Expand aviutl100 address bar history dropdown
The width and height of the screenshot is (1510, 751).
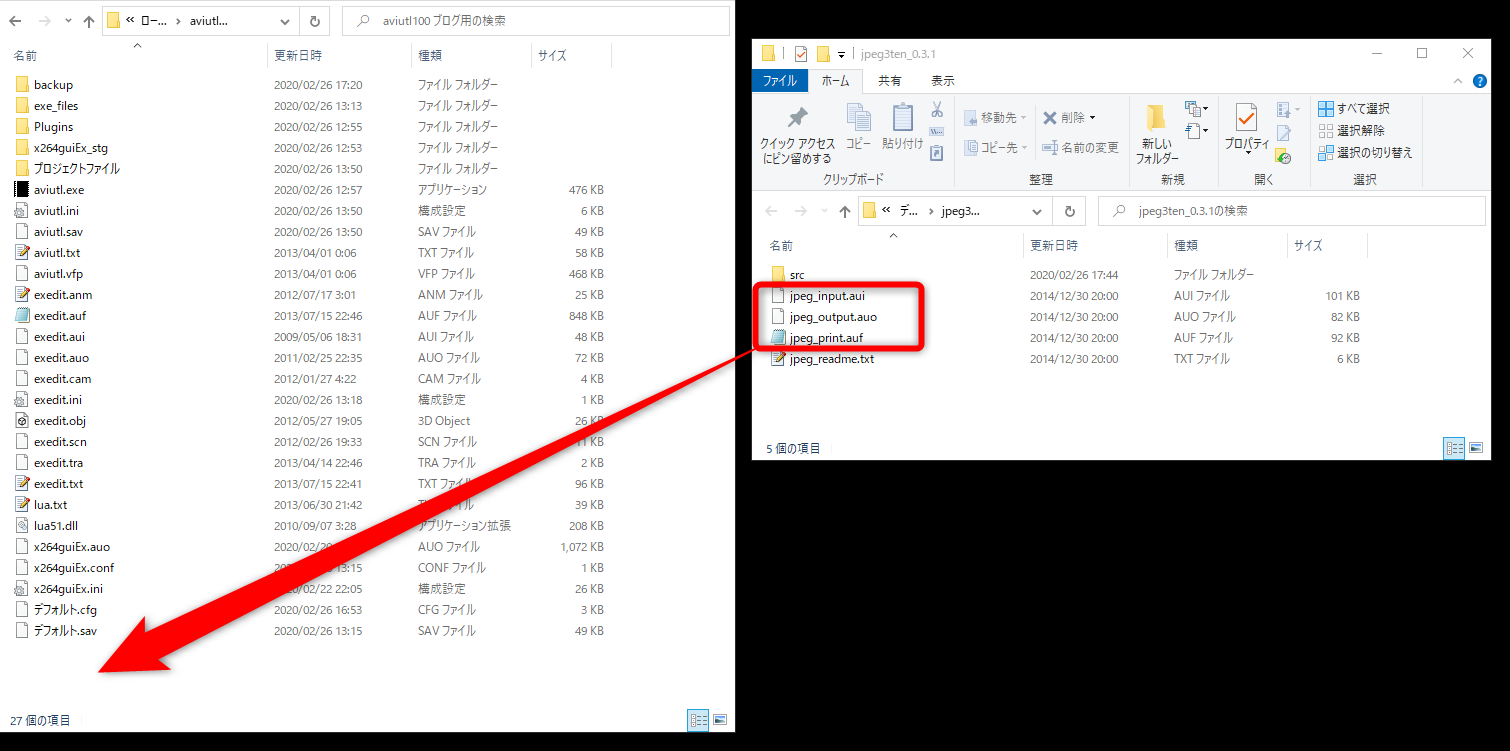click(x=285, y=20)
